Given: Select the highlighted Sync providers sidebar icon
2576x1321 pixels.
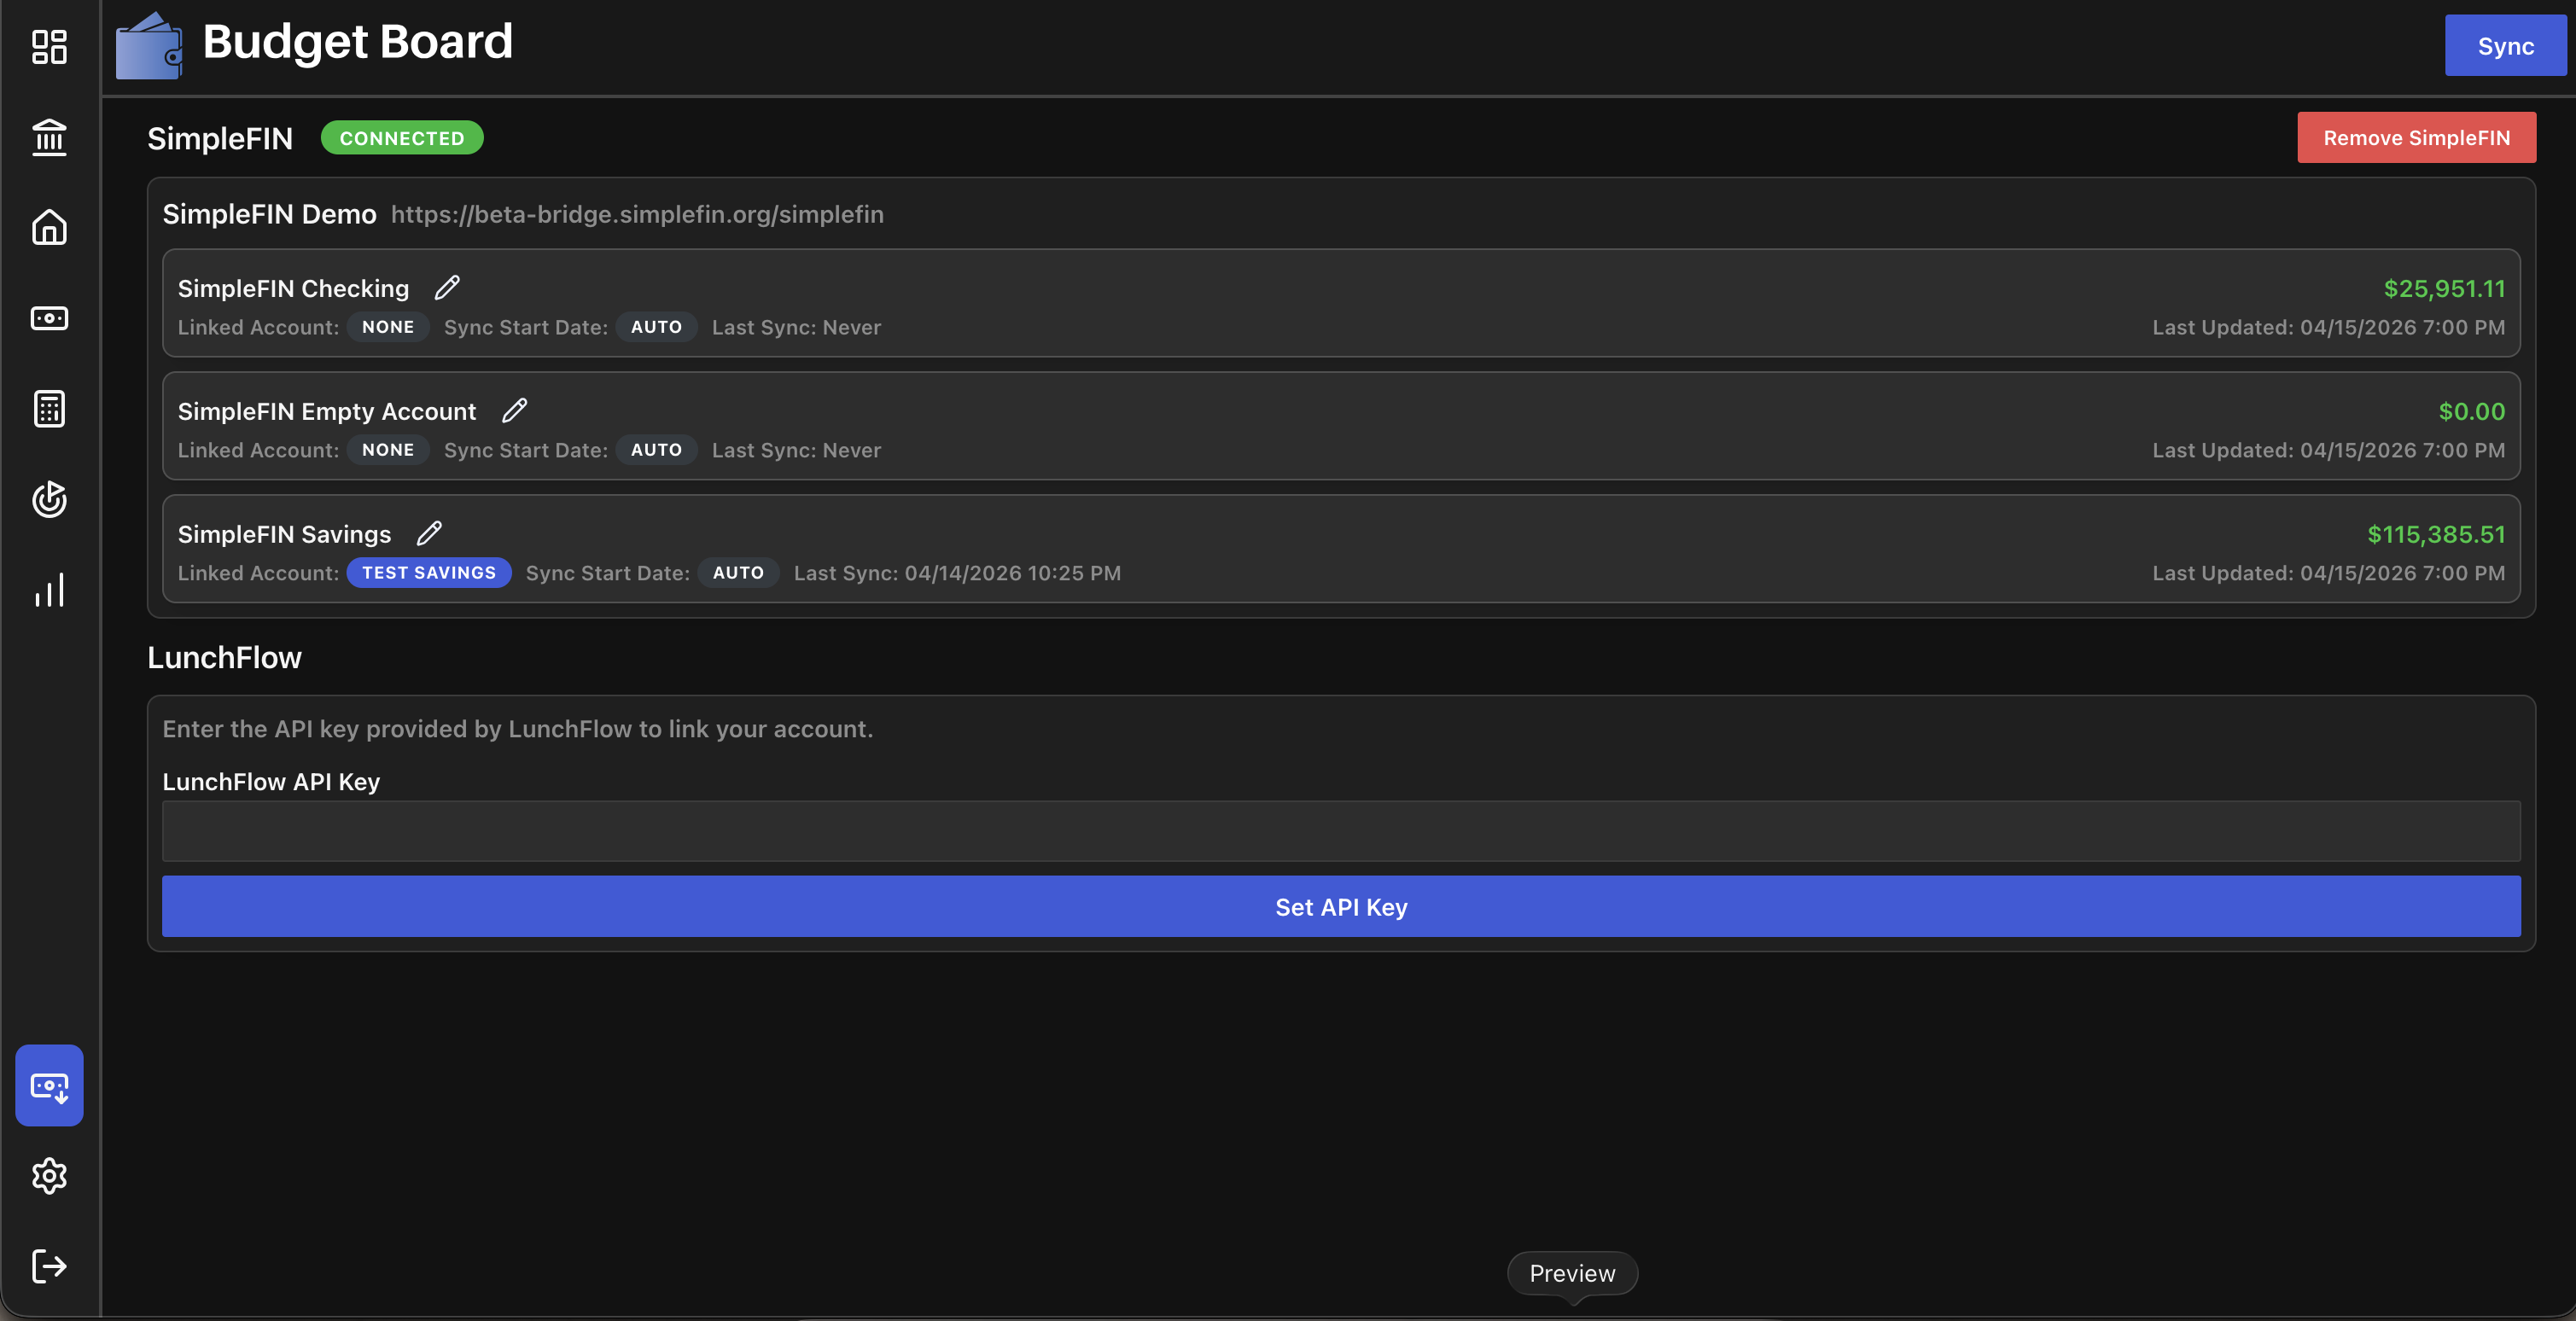Looking at the screenshot, I should point(49,1085).
